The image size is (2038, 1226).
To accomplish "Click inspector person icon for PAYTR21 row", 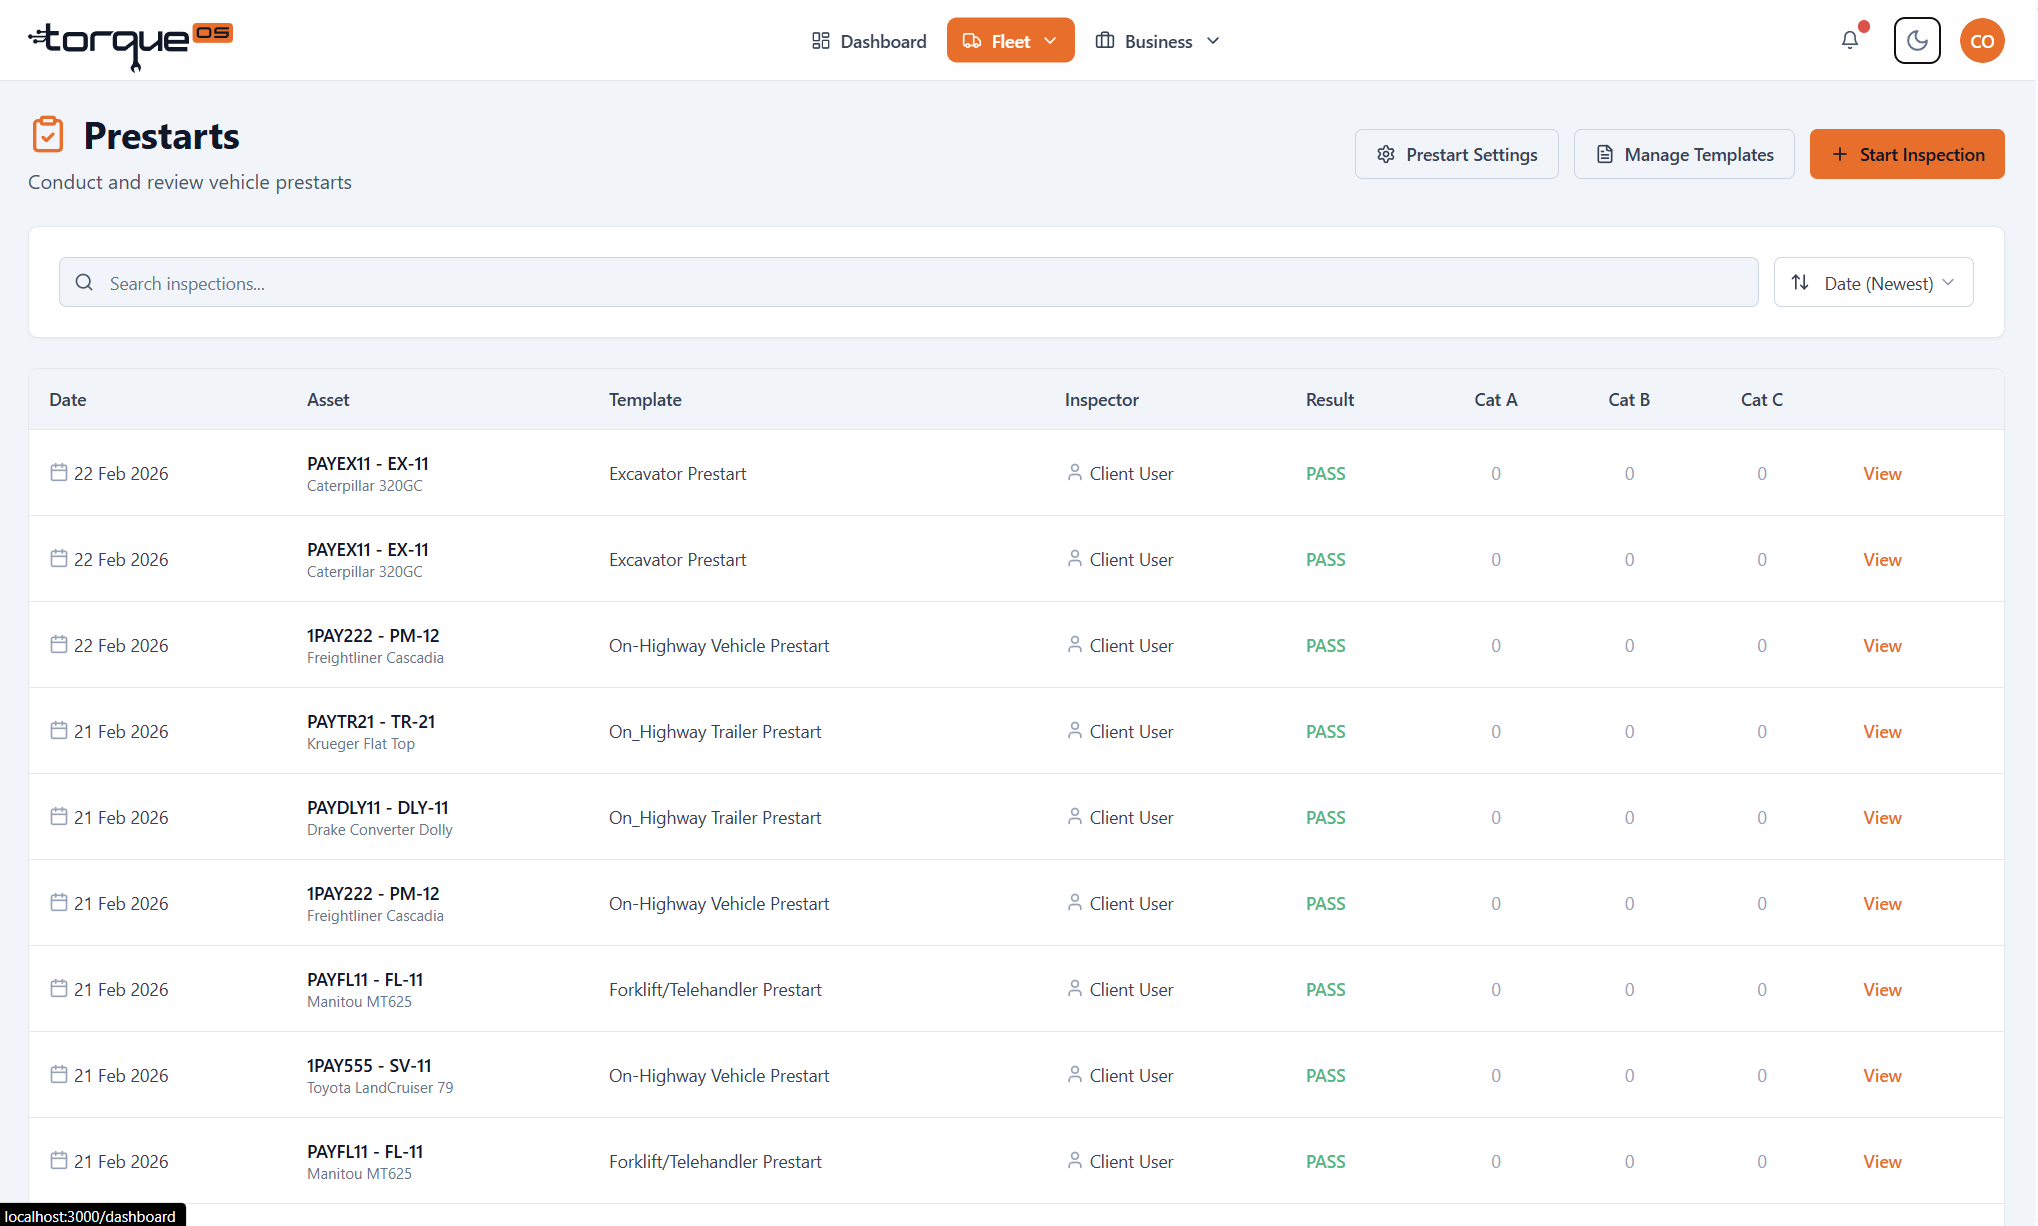I will pos(1074,731).
